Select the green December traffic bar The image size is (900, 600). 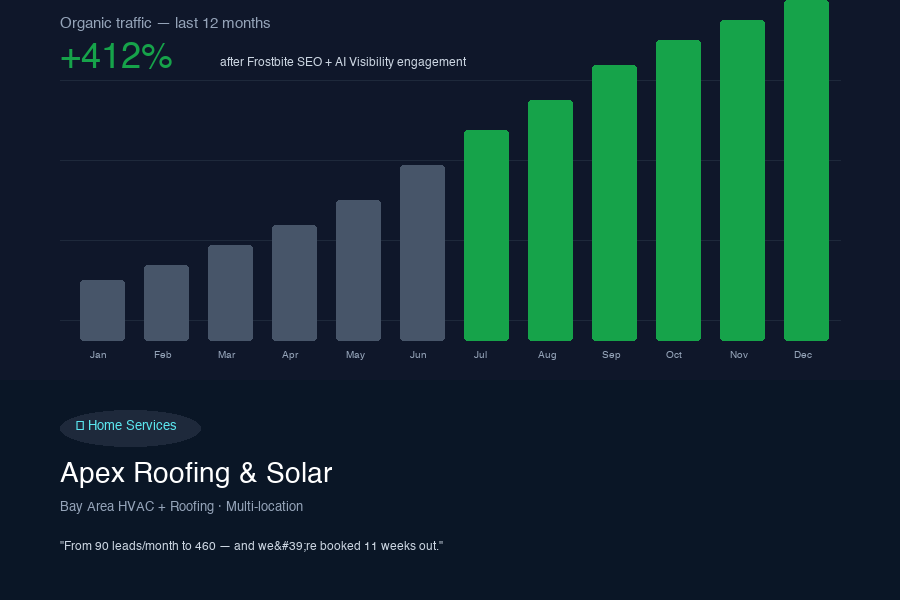(x=806, y=171)
